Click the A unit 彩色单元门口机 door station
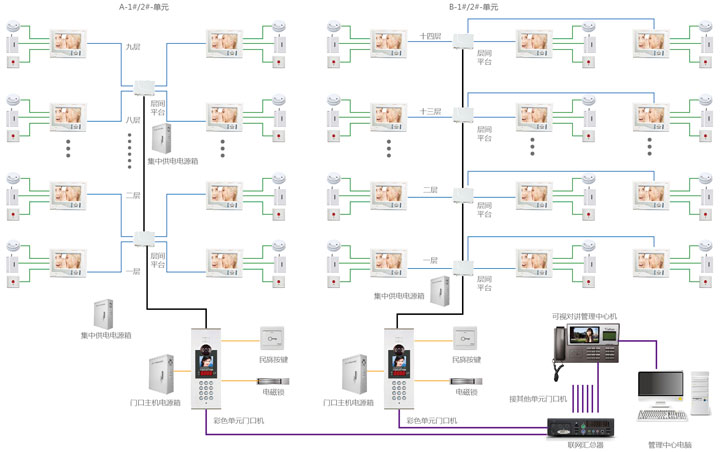 coord(206,368)
